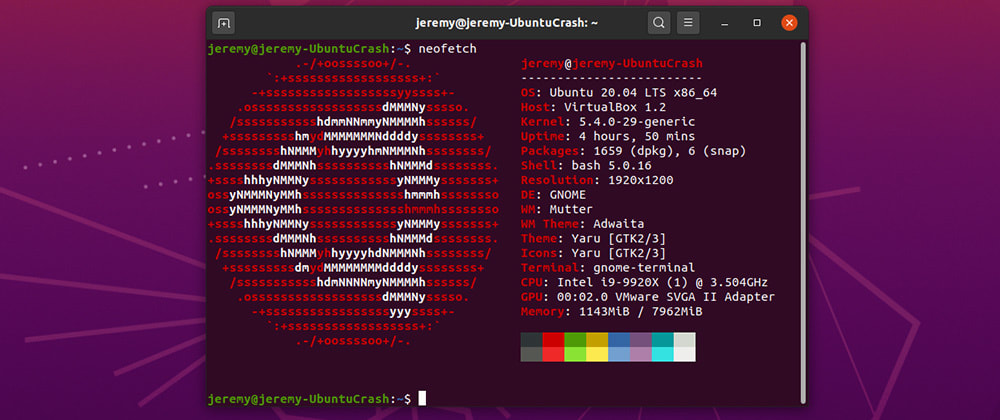Click the Host: VirtualBox 1.2 line
The image size is (1000, 420).
click(594, 108)
